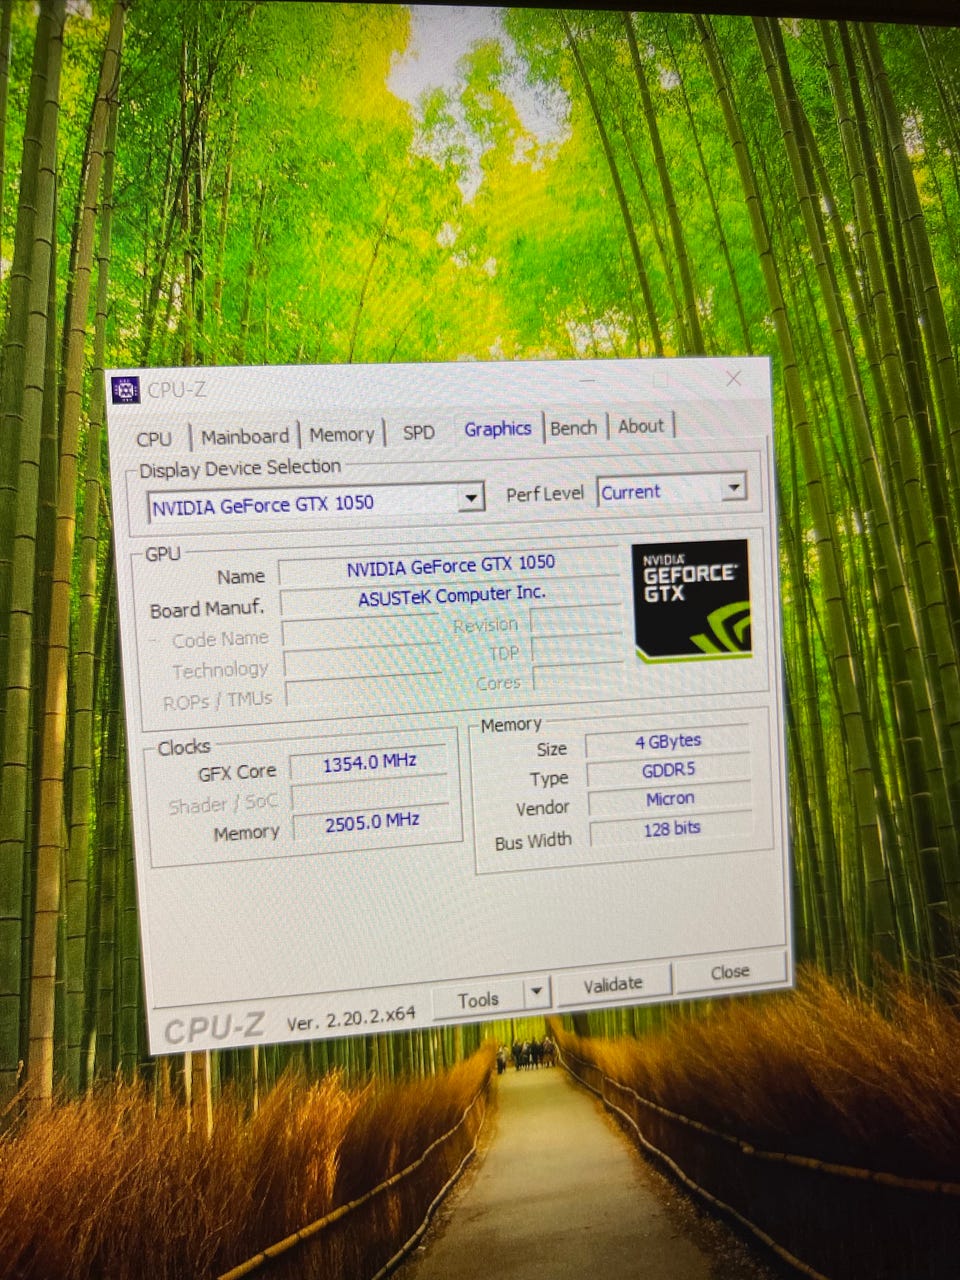Viewport: 960px width, 1280px height.
Task: Open the display device selection dropdown
Action: pyautogui.click(x=471, y=497)
